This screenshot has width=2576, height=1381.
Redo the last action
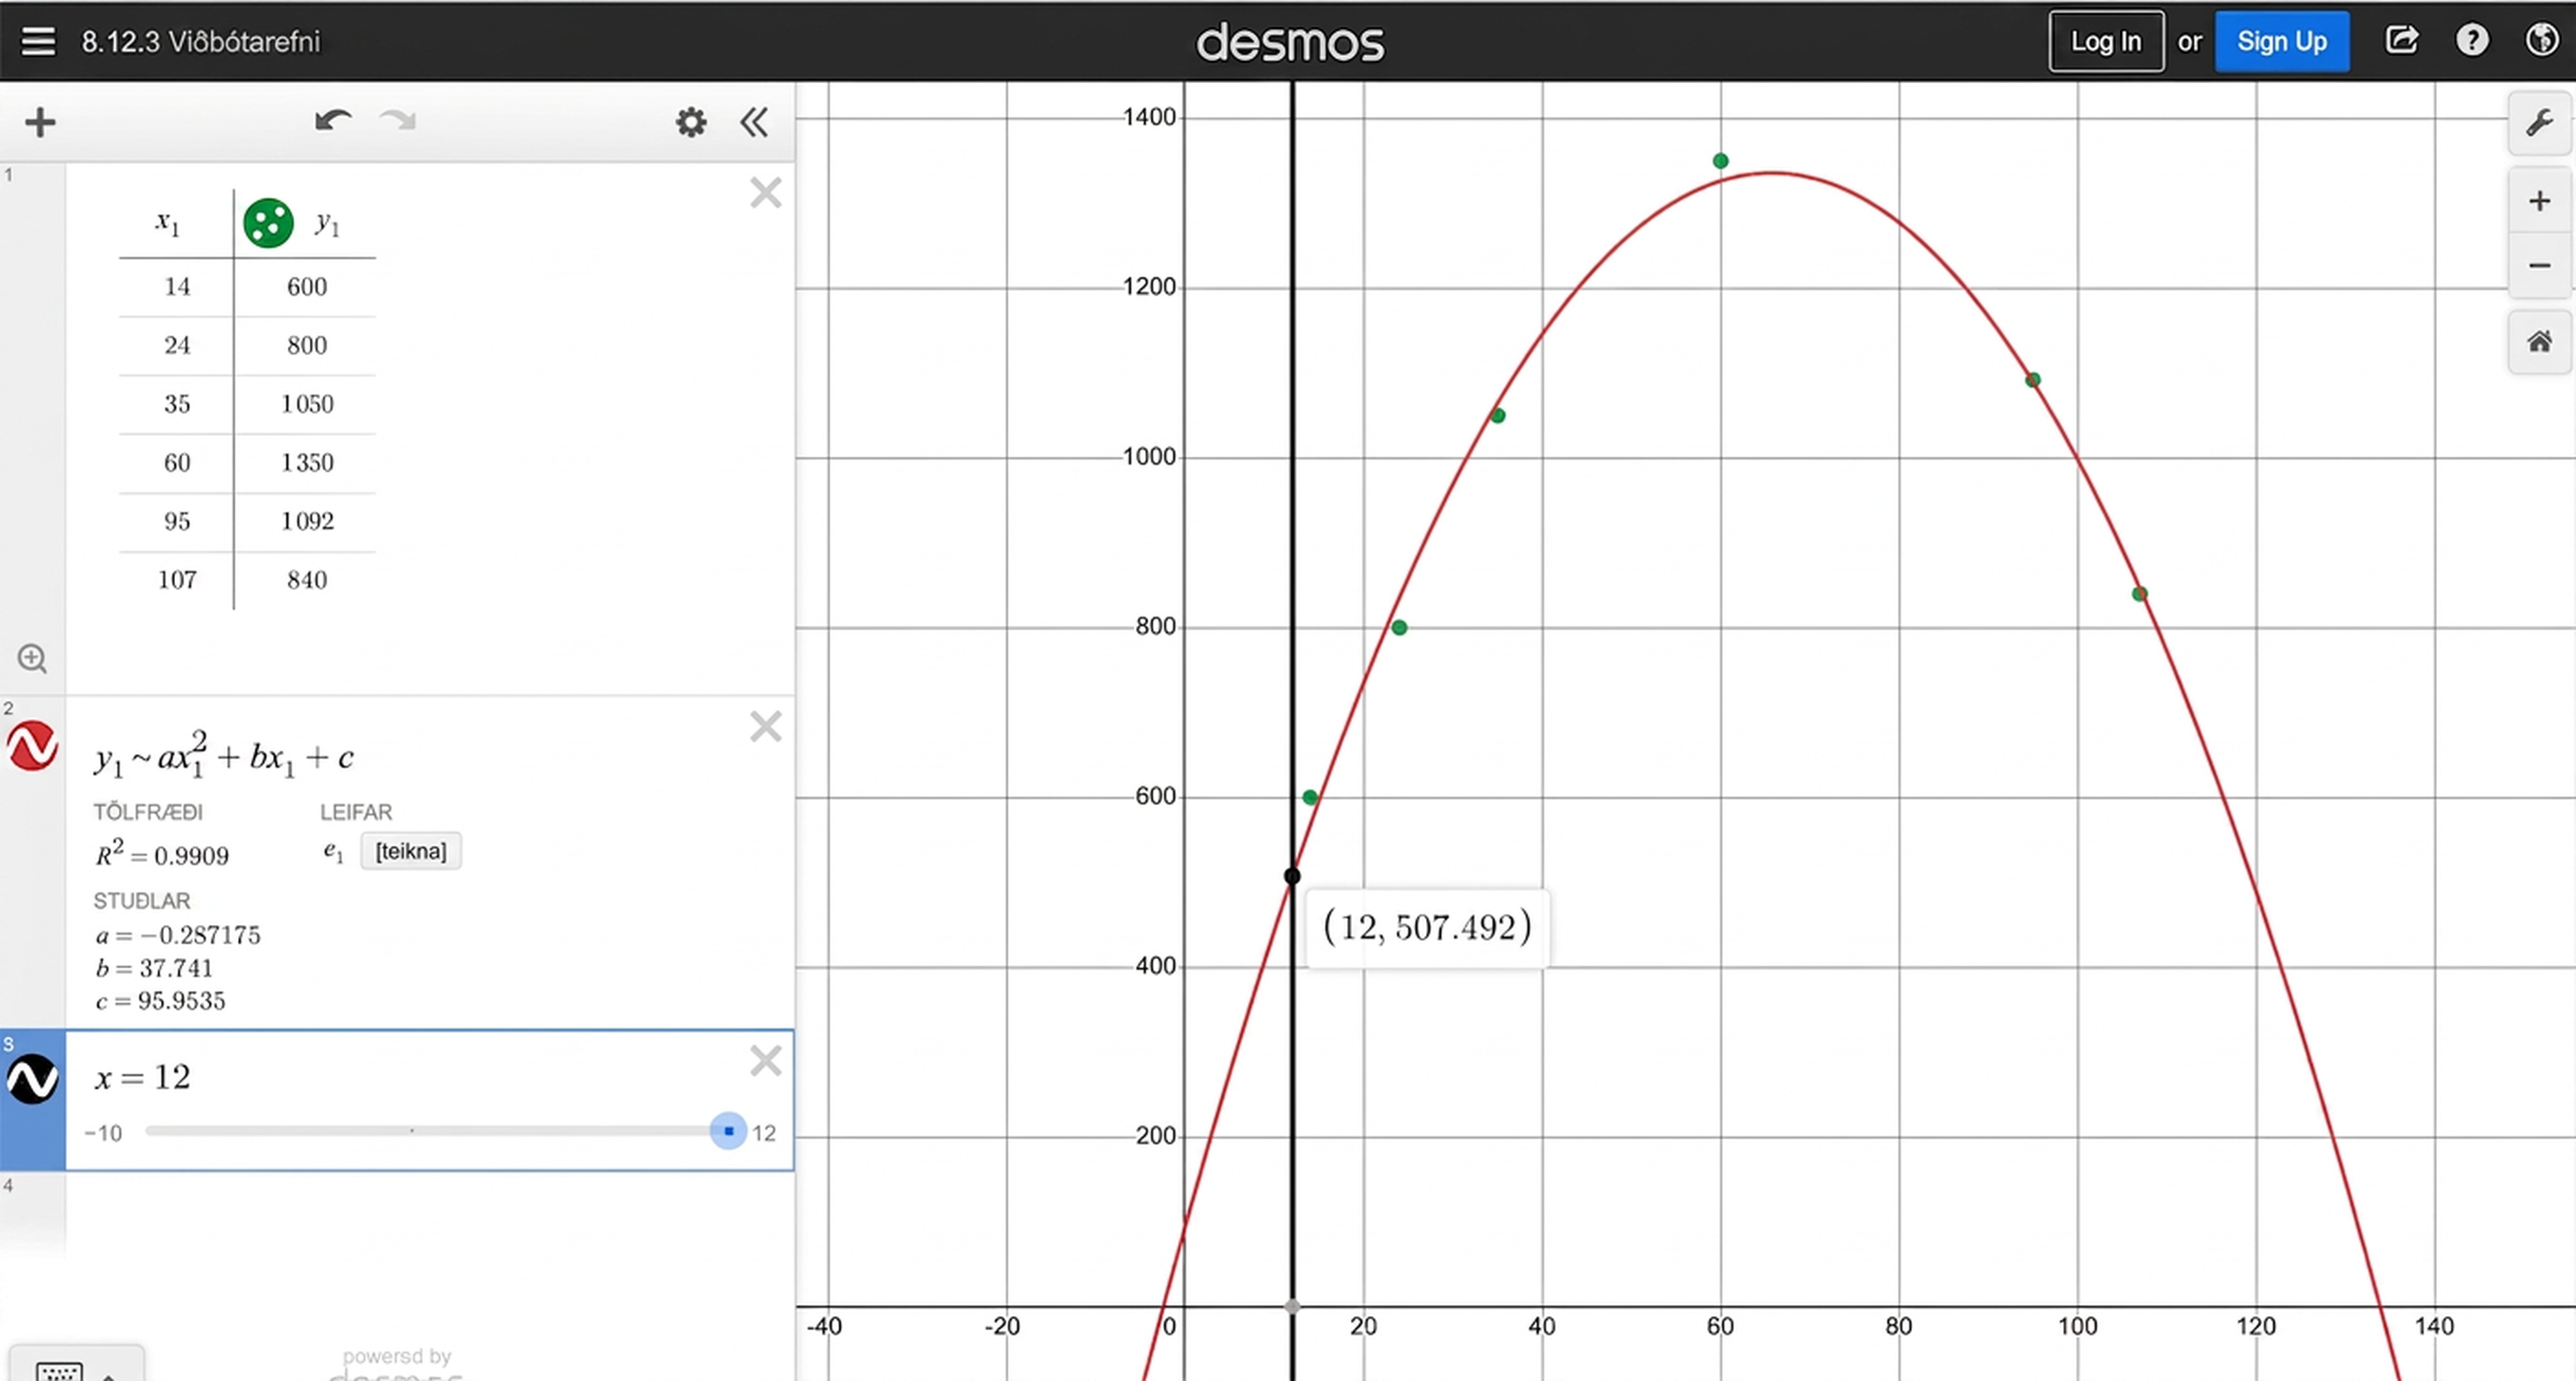coord(398,121)
